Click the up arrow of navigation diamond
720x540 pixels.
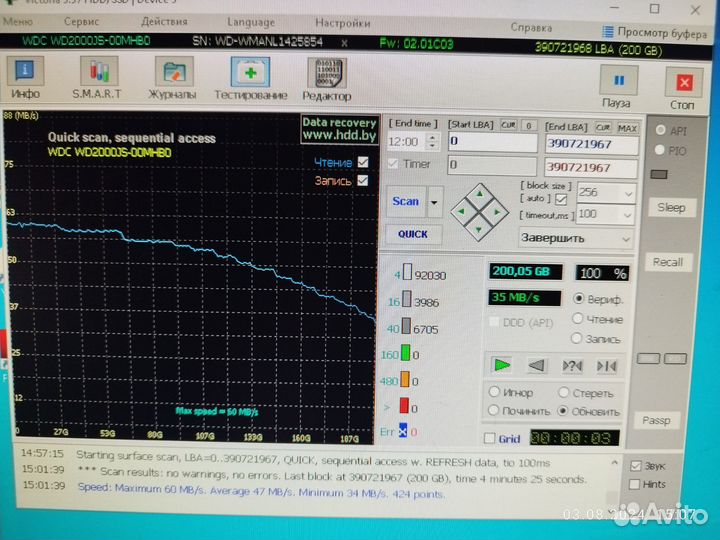[479, 194]
